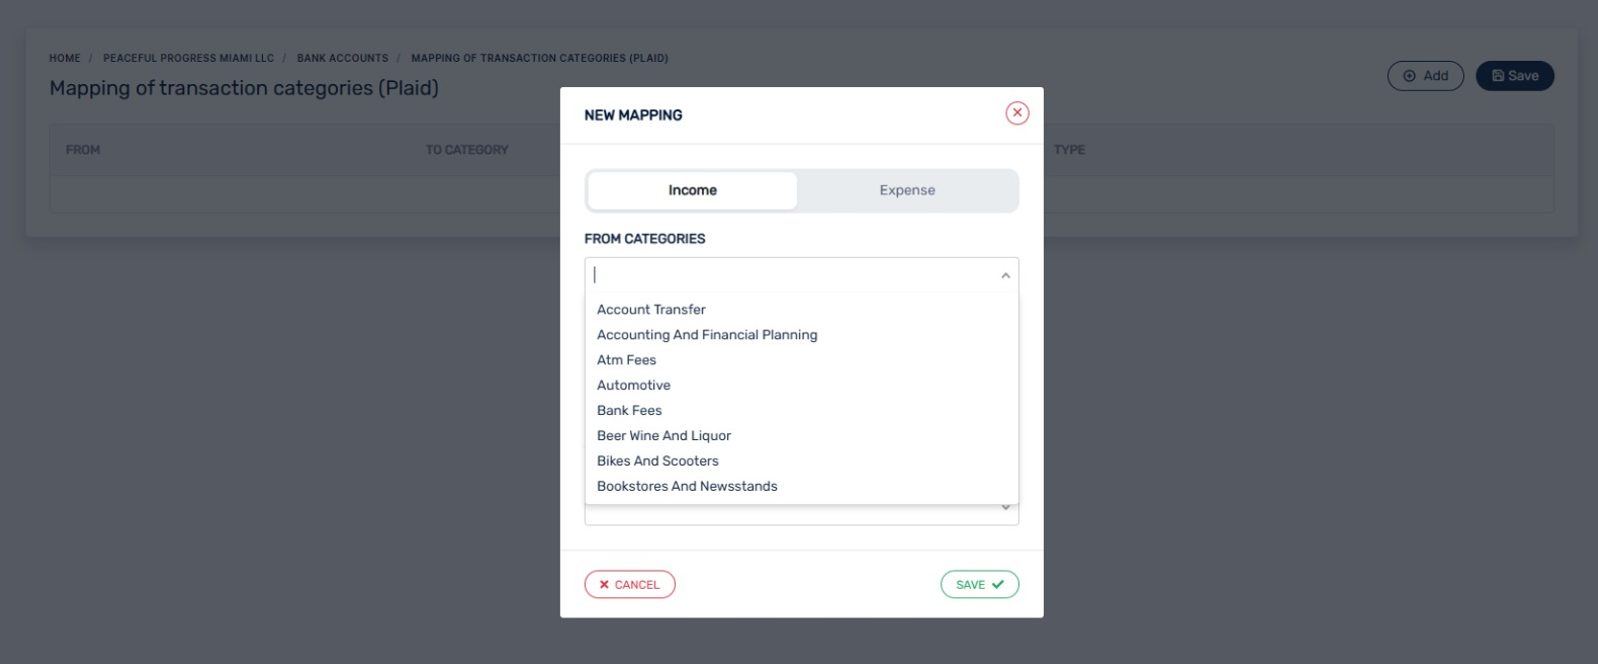Screen dimensions: 1598x664
Task: Choose the Bank Fees option
Action: (x=630, y=410)
